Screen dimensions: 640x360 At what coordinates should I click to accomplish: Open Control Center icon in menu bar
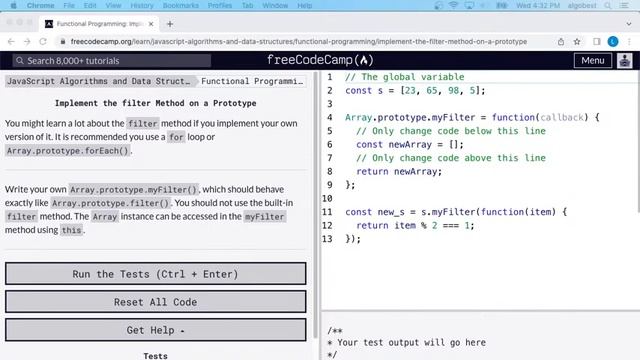[x=624, y=6]
